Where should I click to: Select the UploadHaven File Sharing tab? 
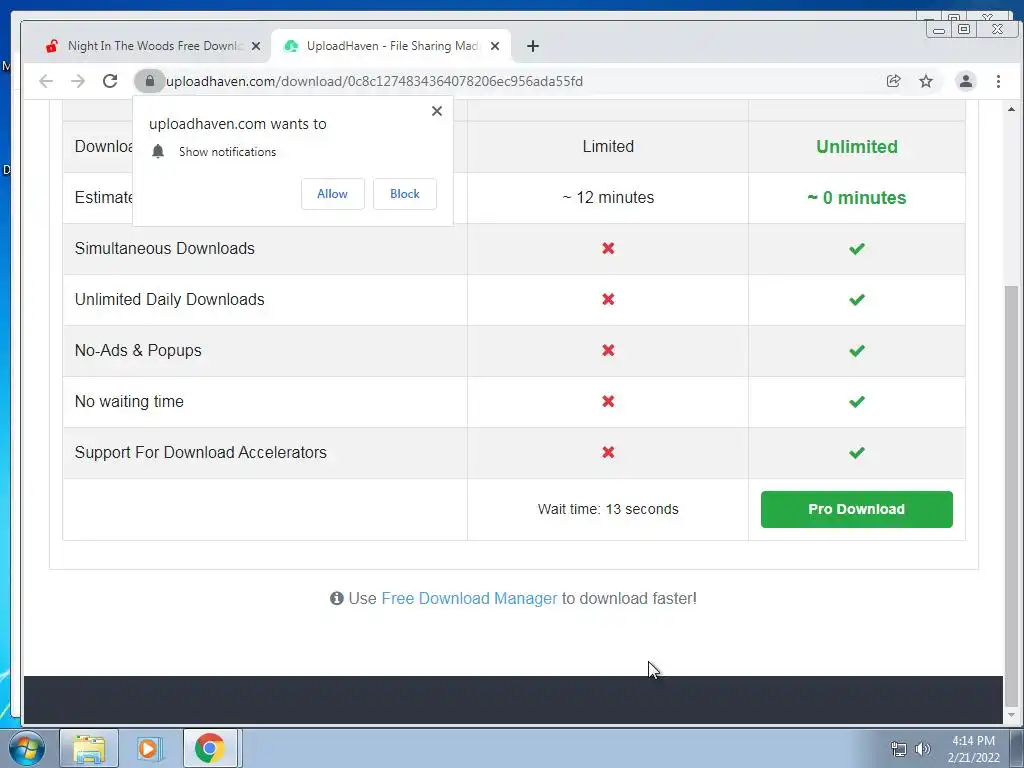[391, 46]
